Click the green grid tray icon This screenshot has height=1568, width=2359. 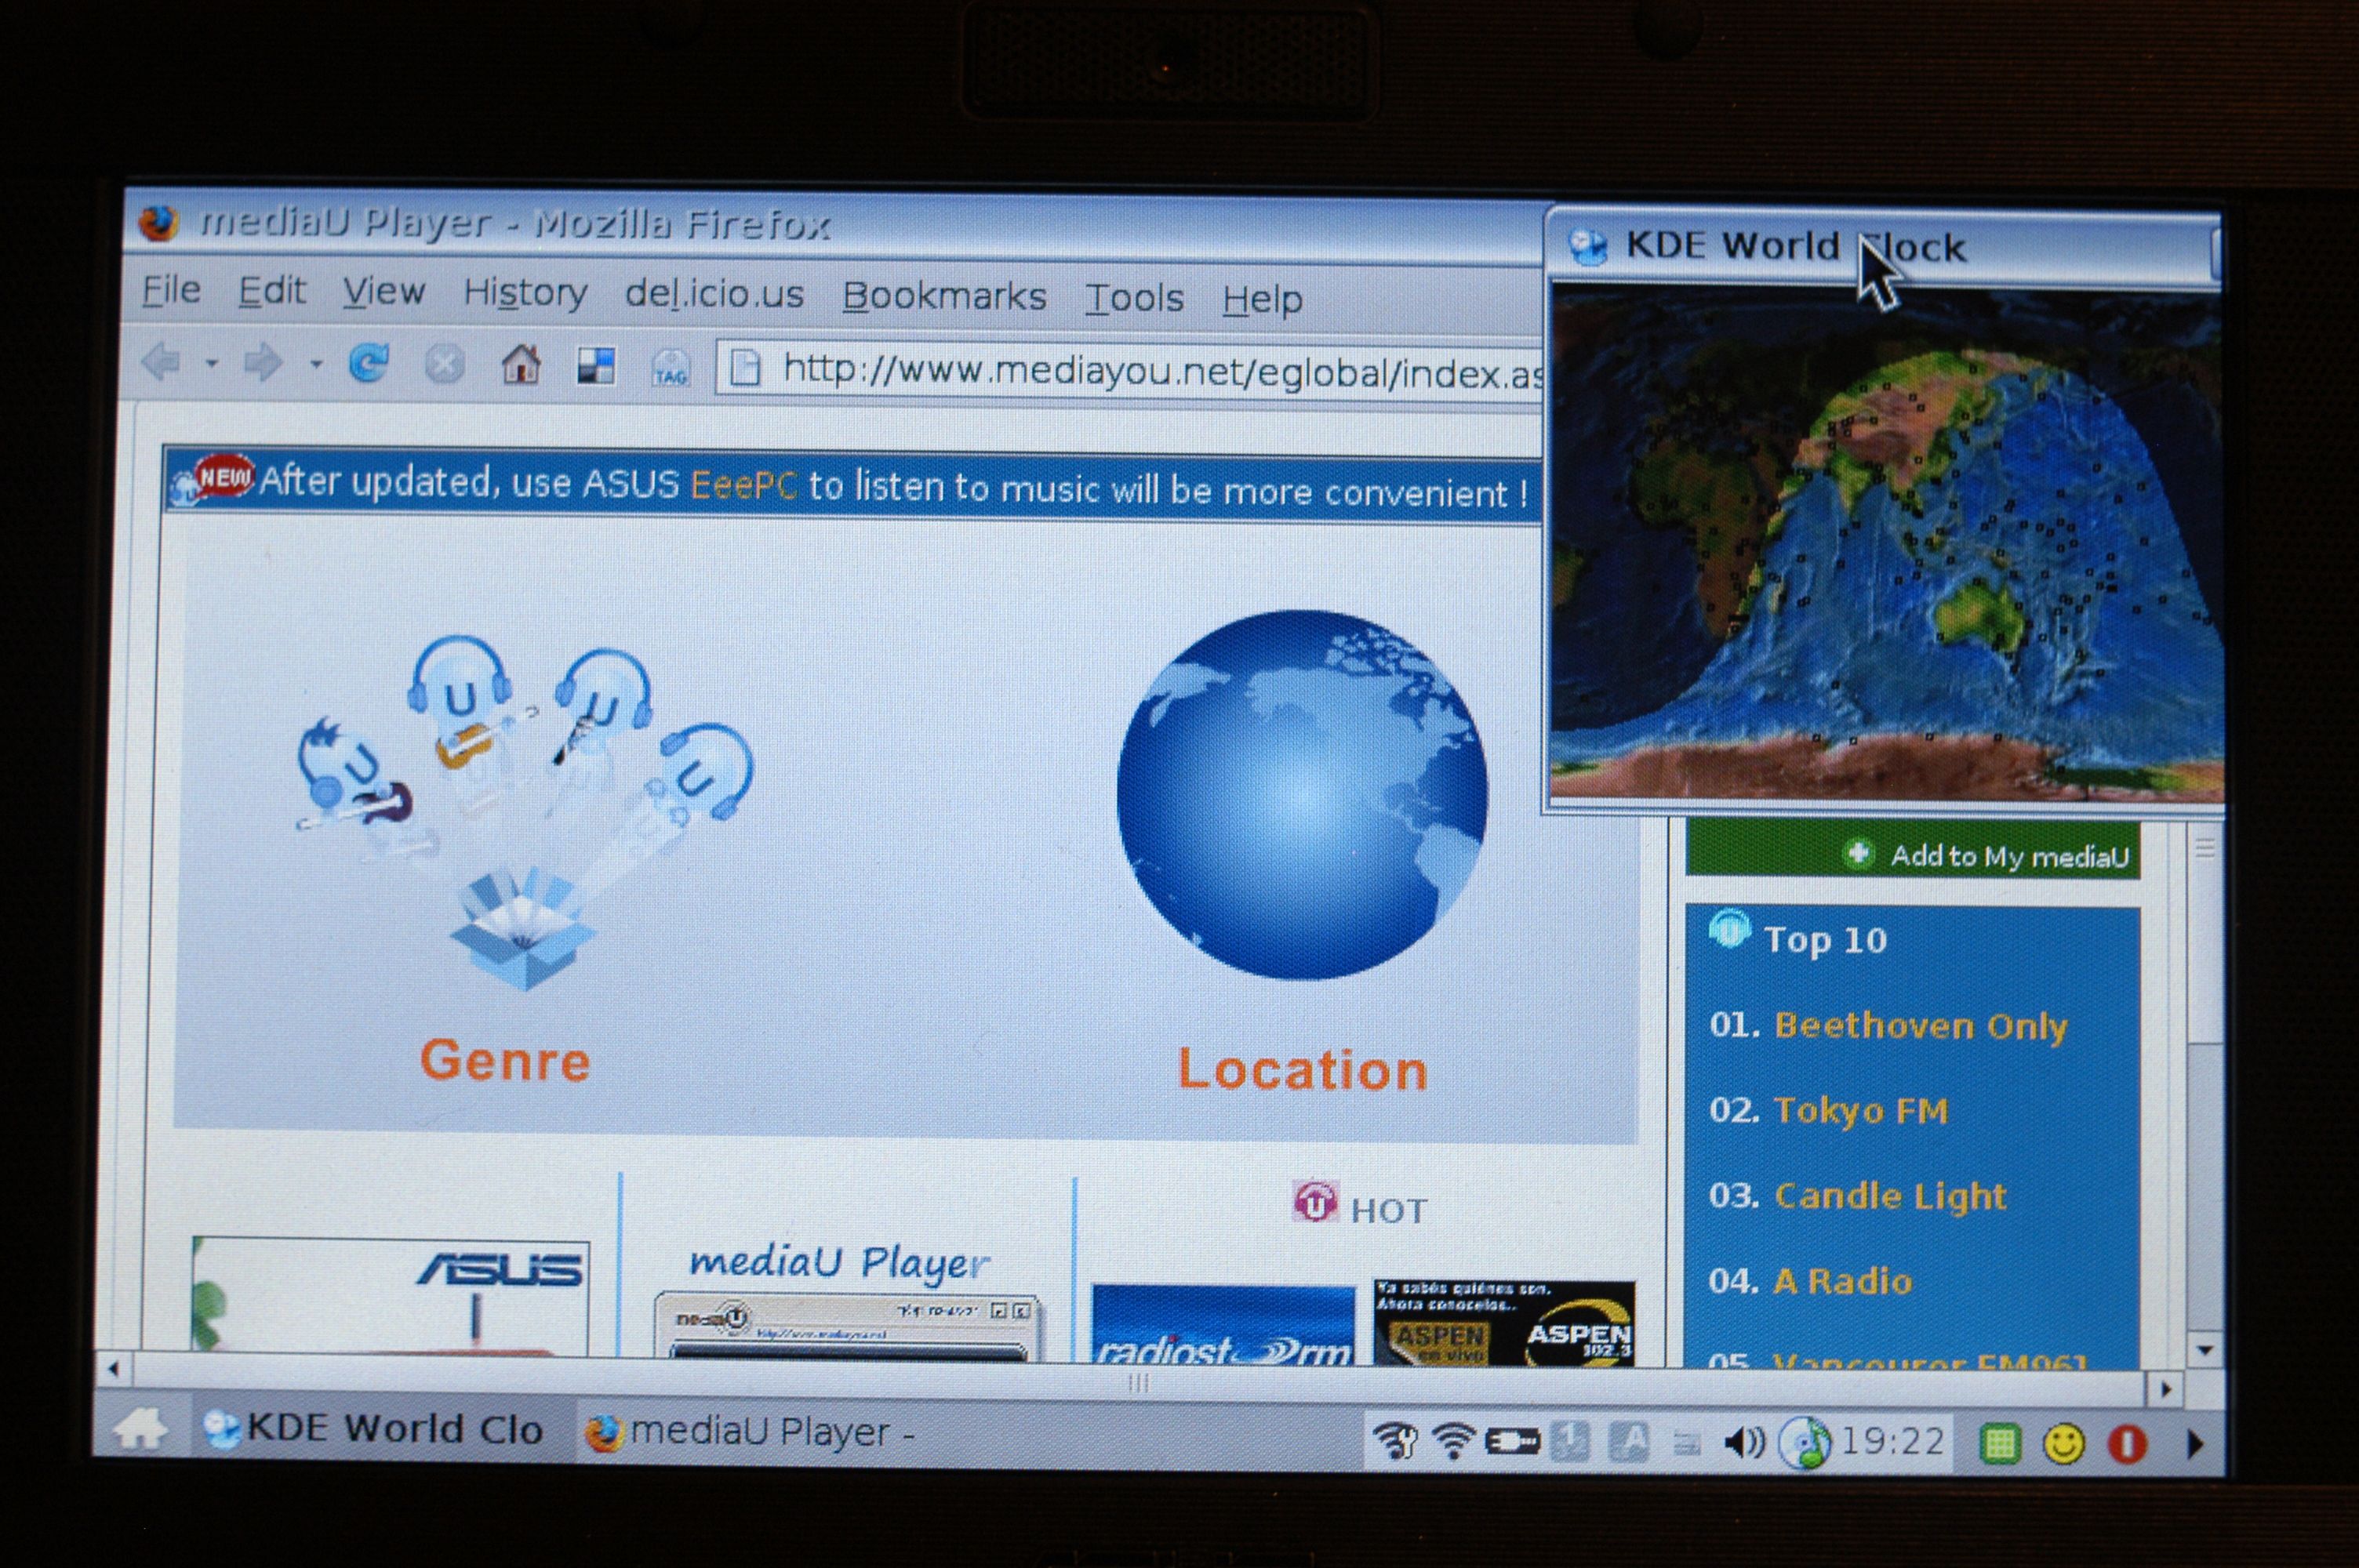coord(1999,1444)
